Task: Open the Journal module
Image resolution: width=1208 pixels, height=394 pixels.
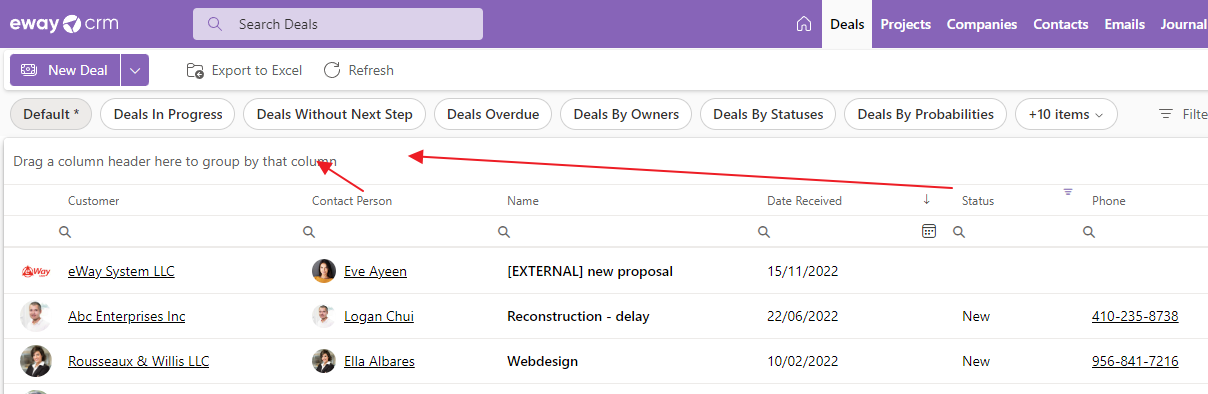Action: 1184,24
